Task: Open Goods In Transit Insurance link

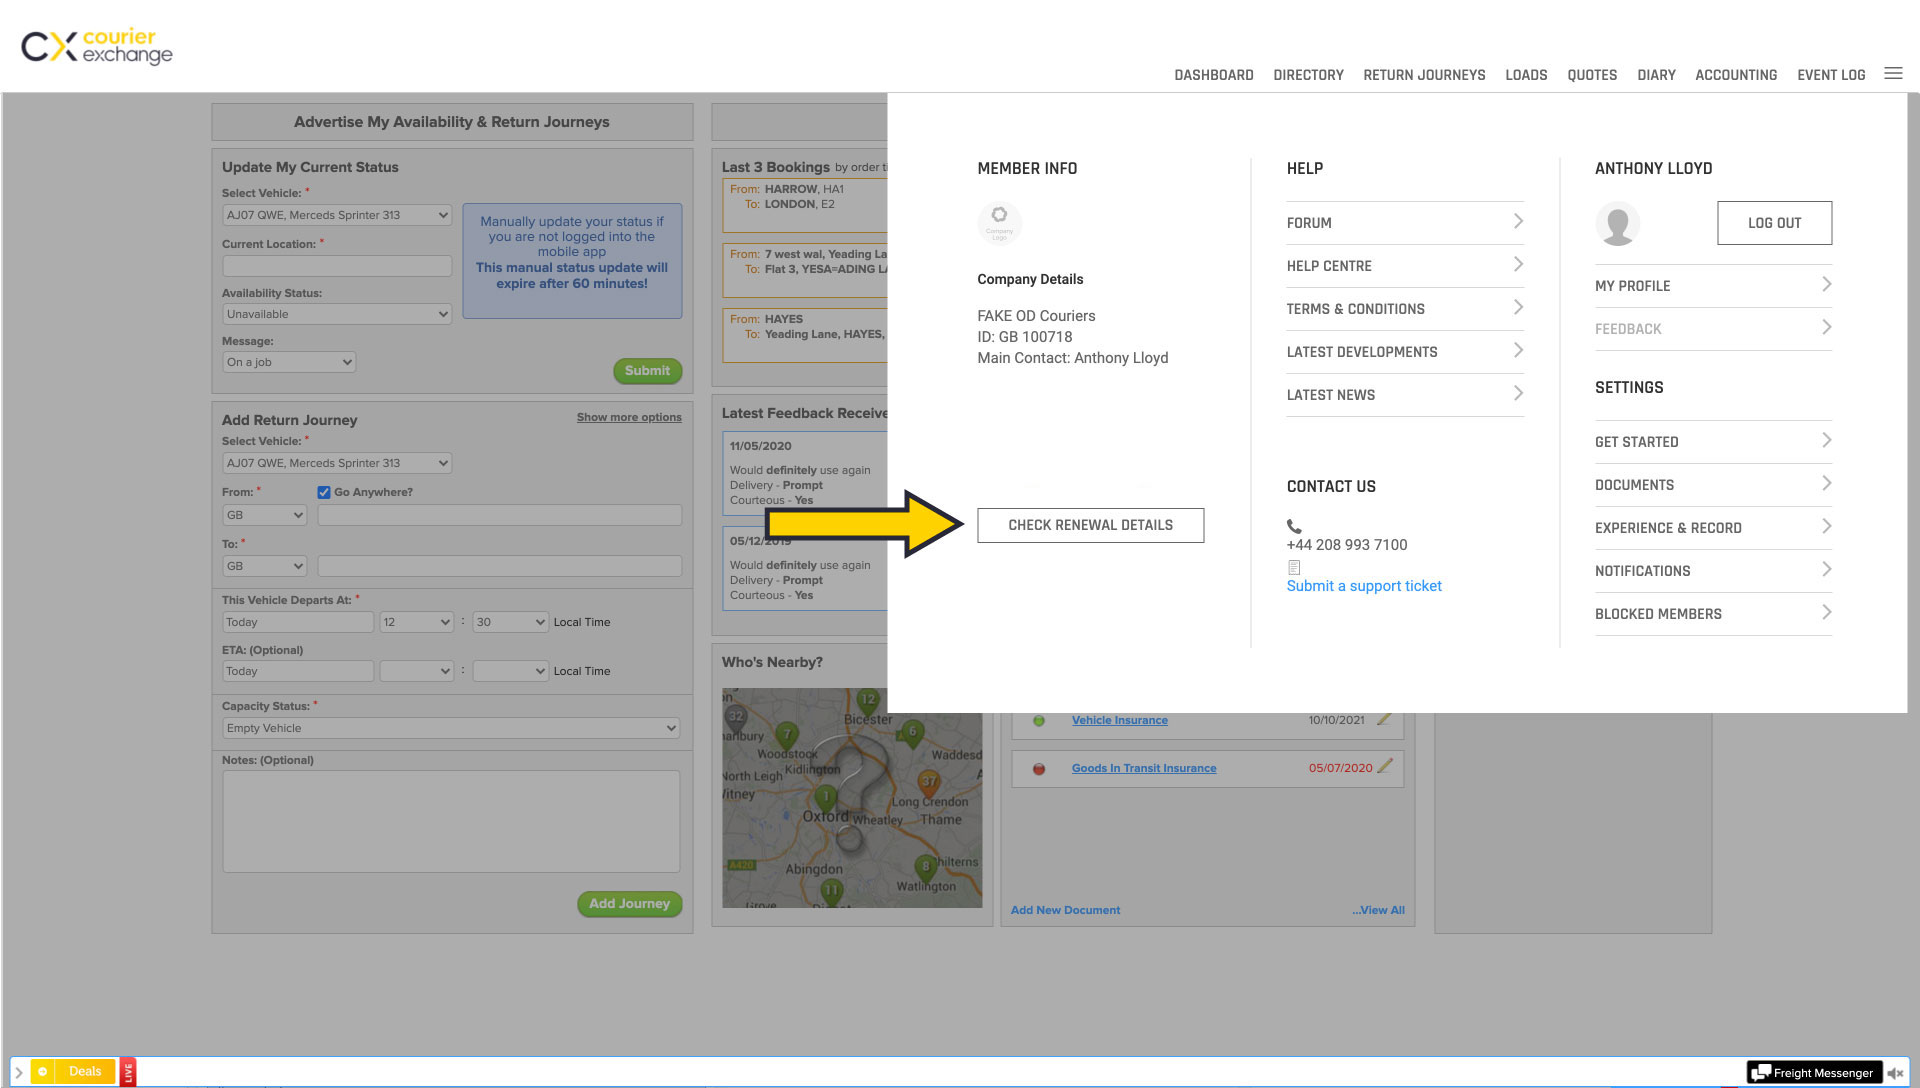Action: [1144, 768]
